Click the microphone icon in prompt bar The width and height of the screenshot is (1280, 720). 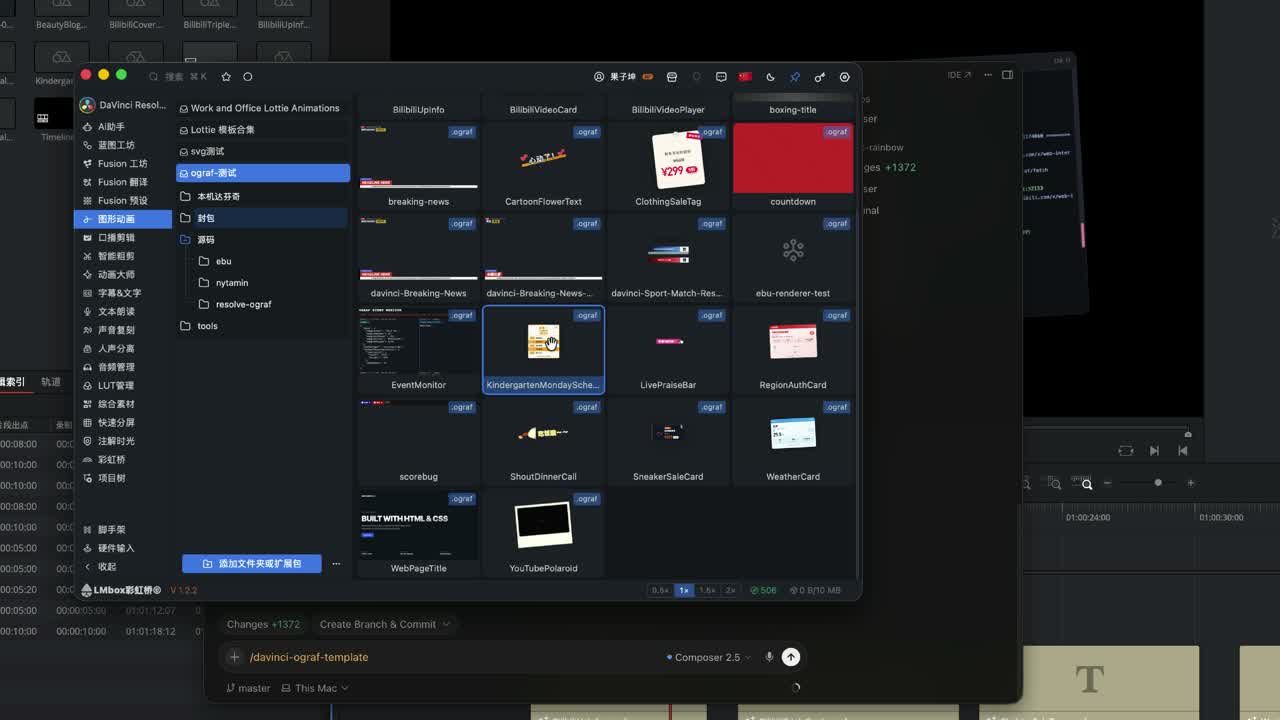(769, 657)
